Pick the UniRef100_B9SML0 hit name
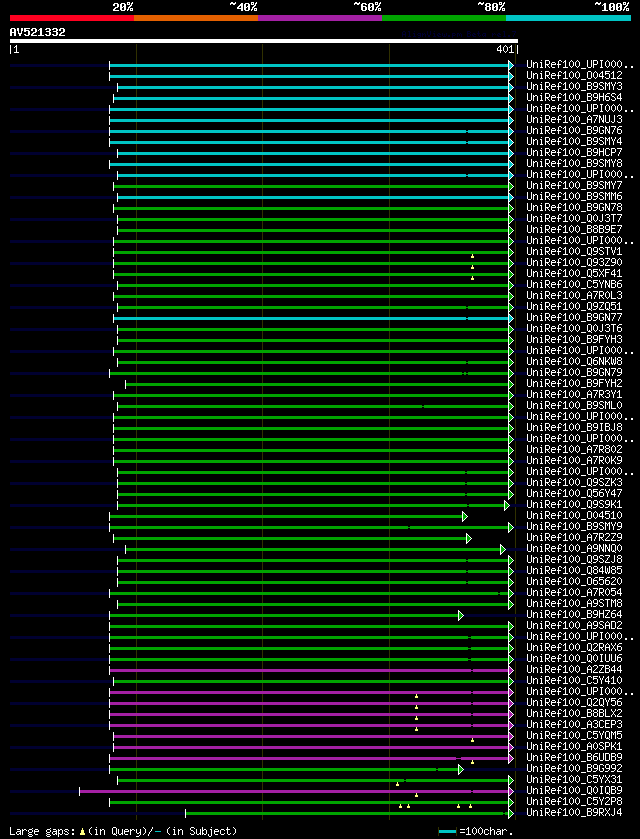 [574, 405]
